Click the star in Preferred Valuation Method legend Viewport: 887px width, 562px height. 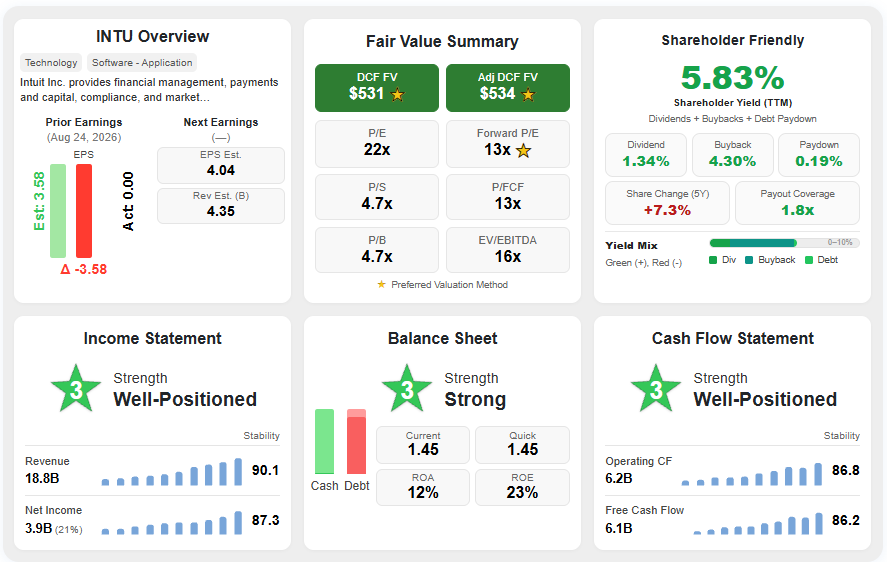[382, 284]
